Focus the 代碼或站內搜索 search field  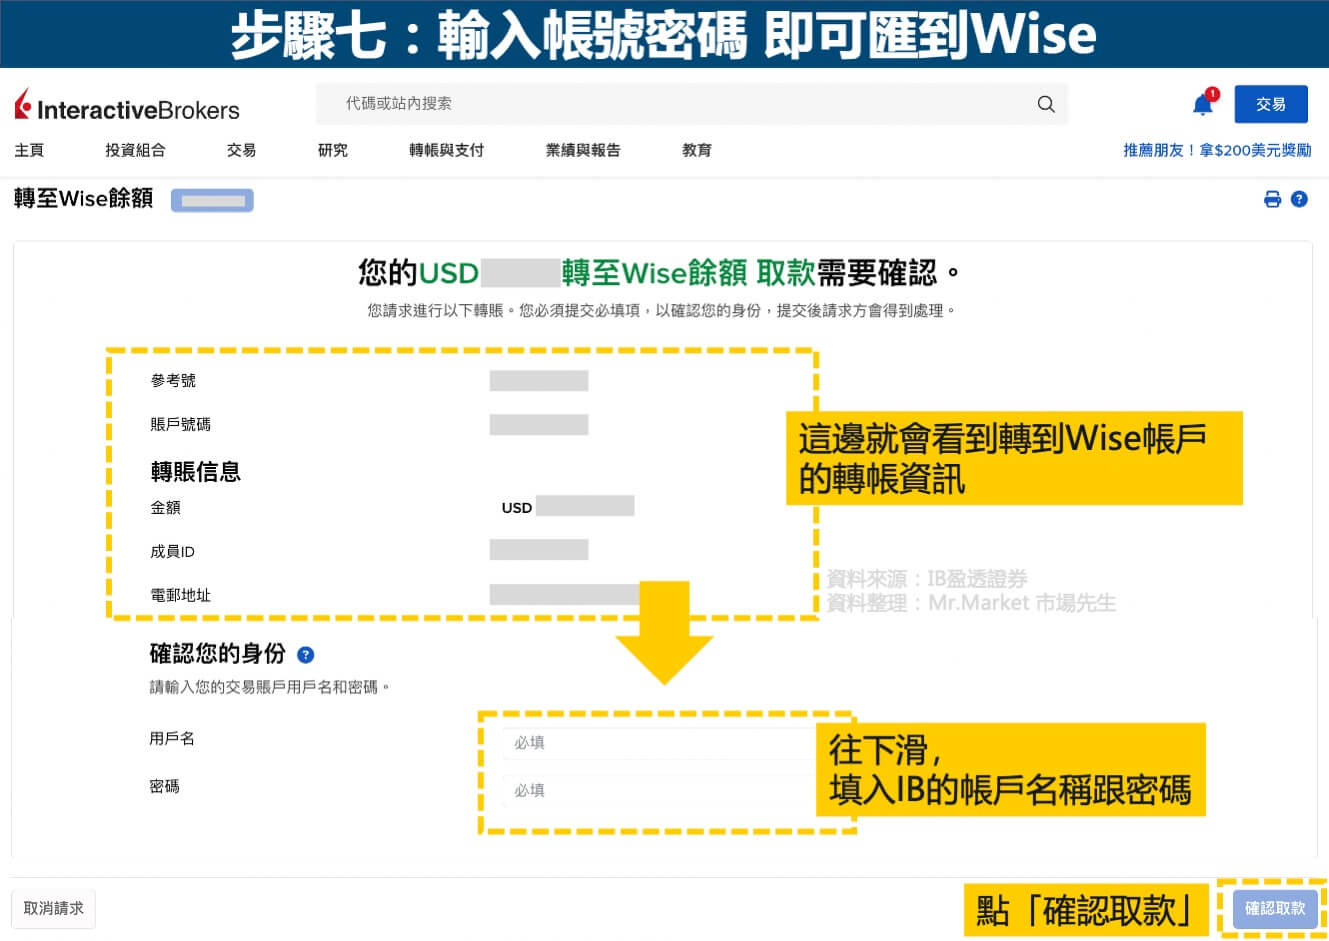692,104
